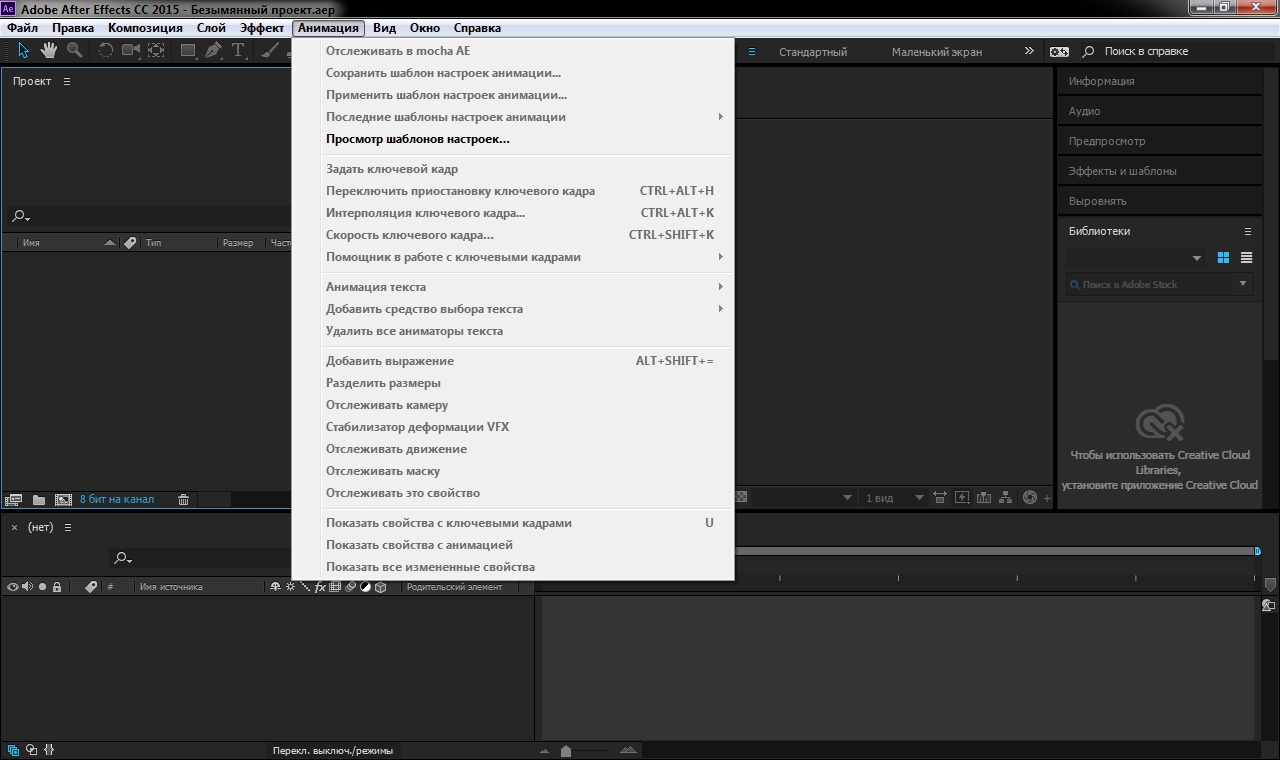Screen dimensions: 1280x760
Task: Toggle Fast Previews icon in viewer
Action: pyautogui.click(x=962, y=497)
